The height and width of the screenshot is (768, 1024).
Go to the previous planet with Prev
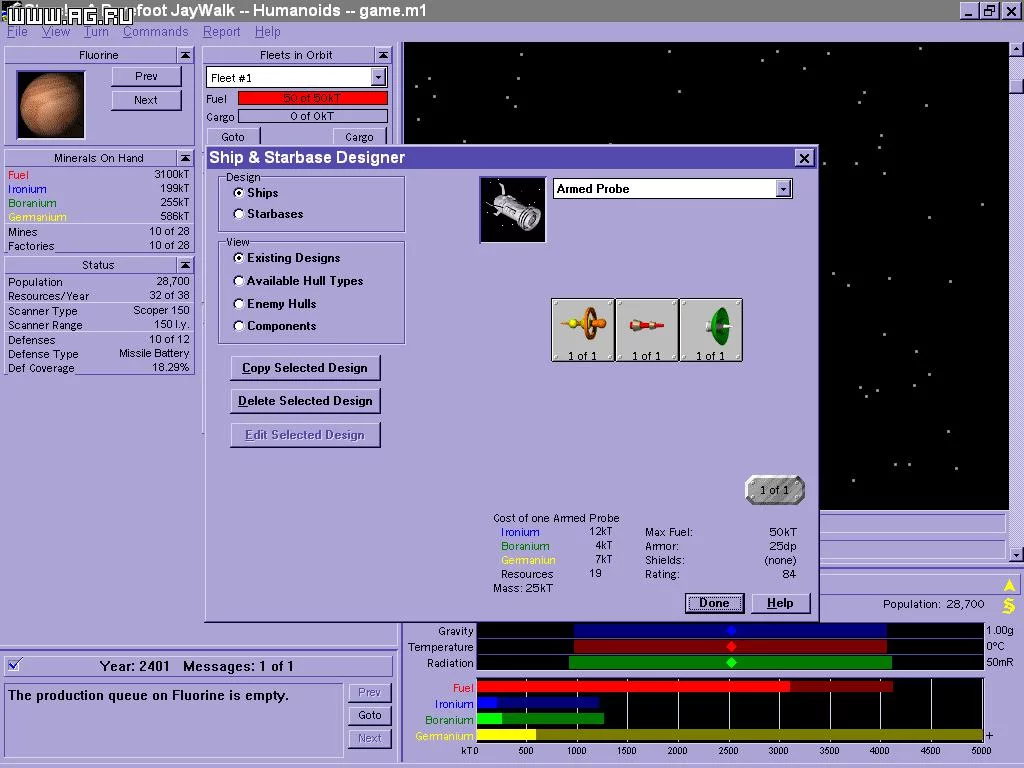pyautogui.click(x=146, y=76)
